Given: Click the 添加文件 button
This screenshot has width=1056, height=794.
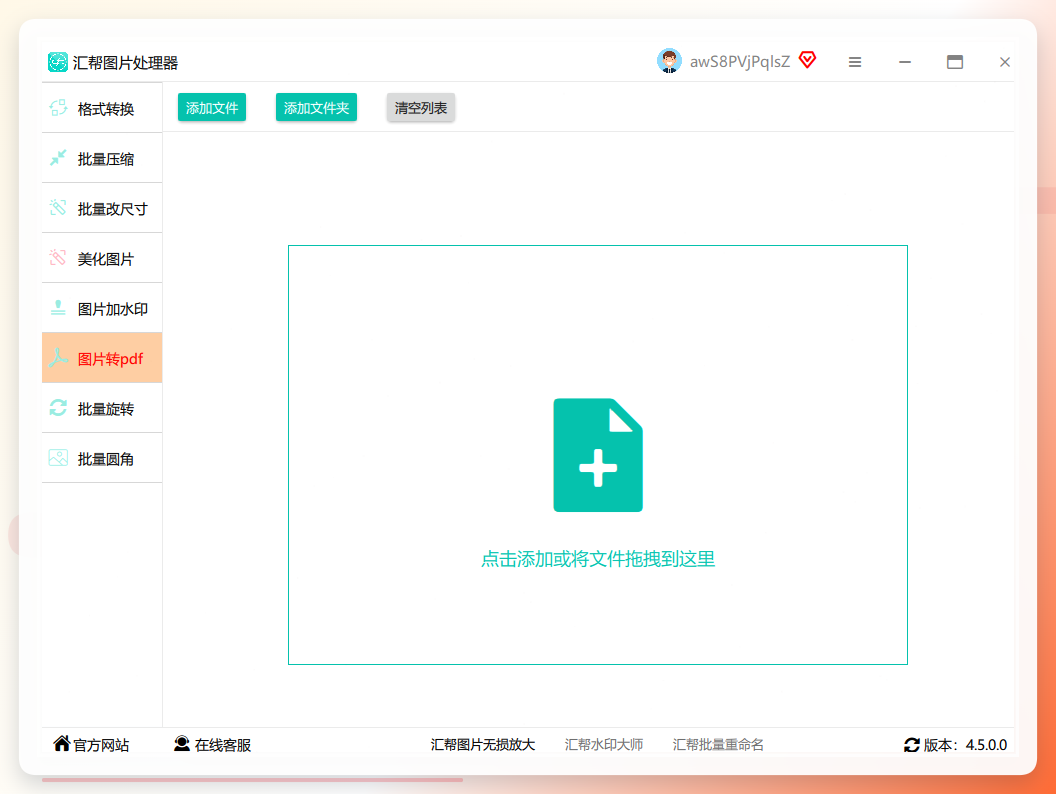Looking at the screenshot, I should coord(211,108).
